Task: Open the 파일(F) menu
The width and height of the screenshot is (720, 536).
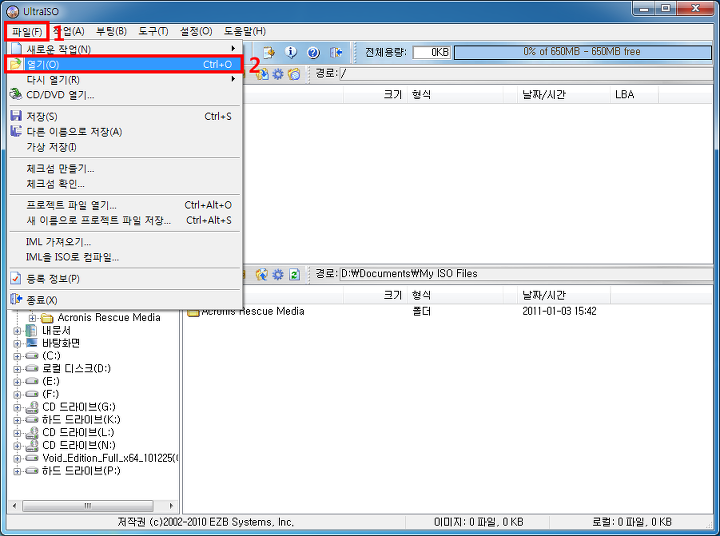Action: click(27, 31)
